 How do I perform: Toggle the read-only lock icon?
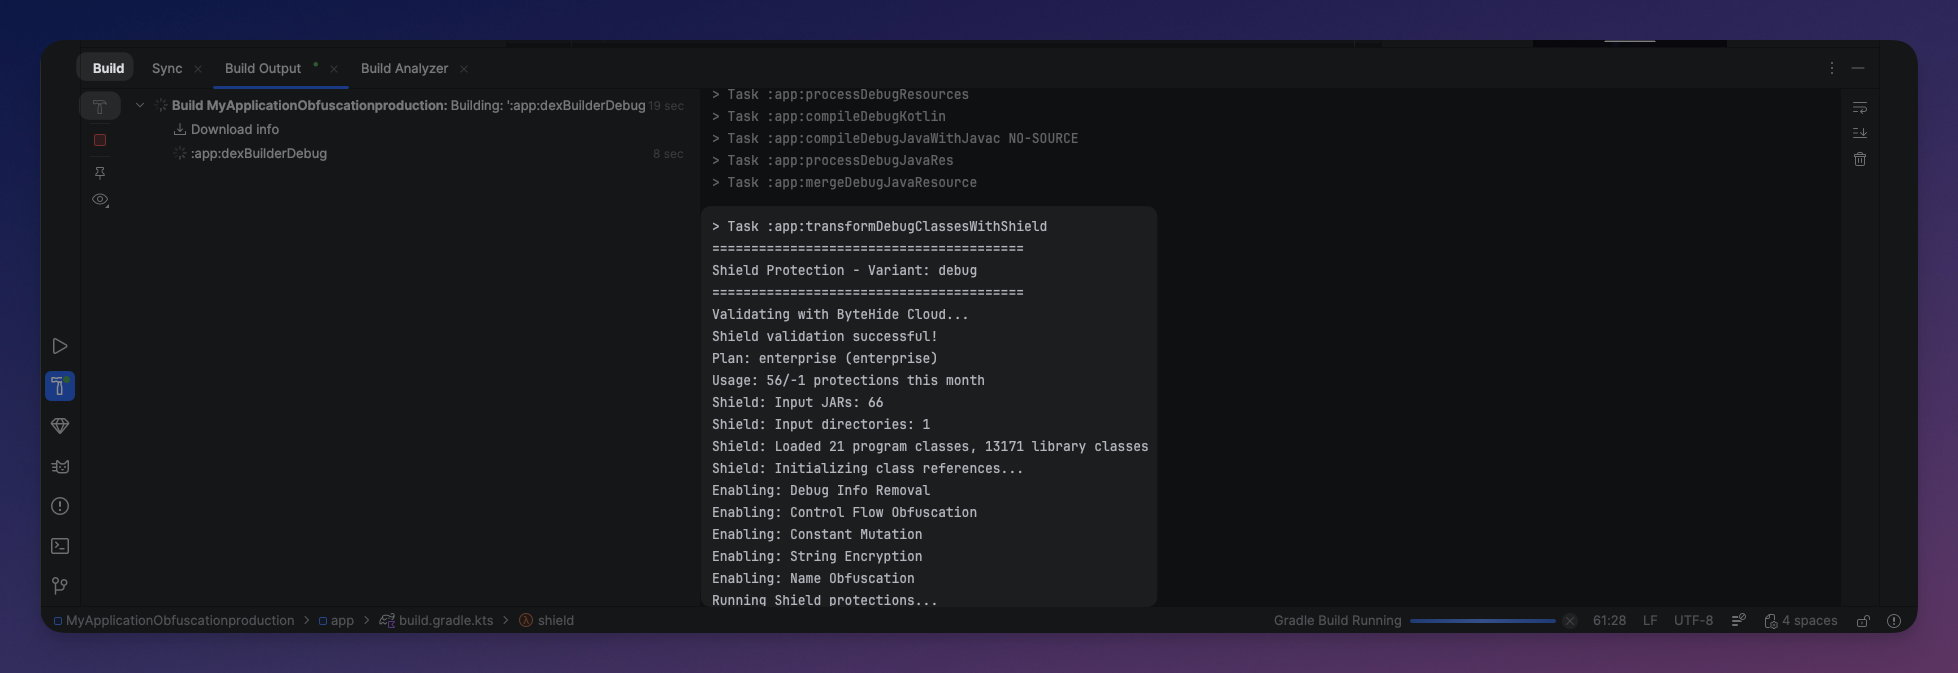click(1863, 621)
